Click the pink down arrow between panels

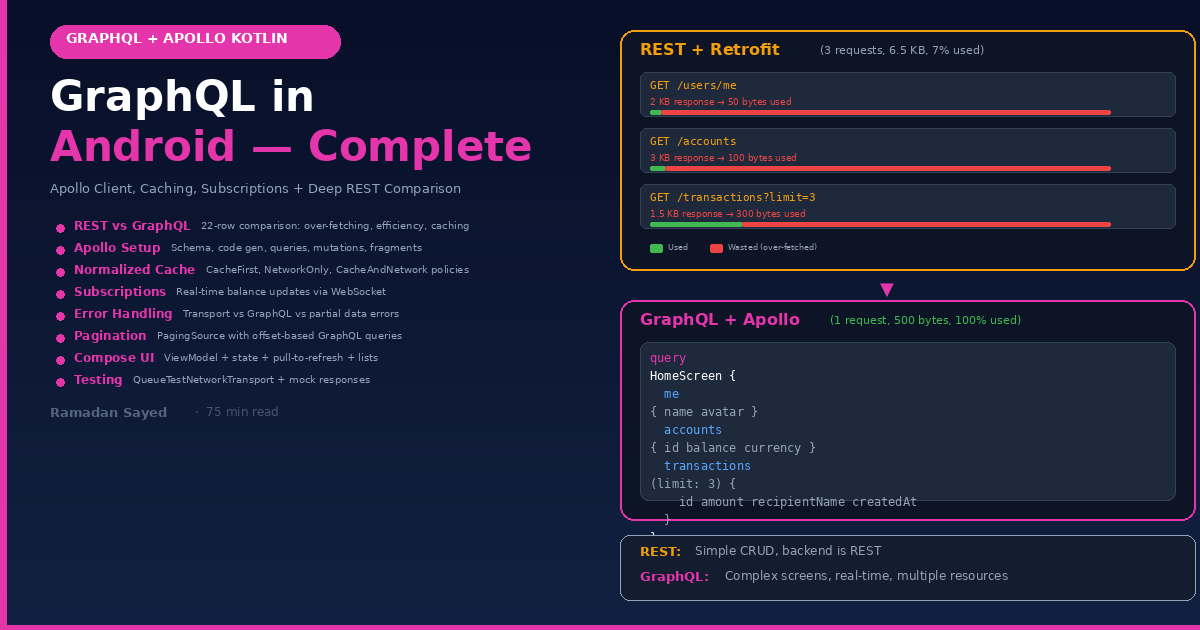click(886, 290)
